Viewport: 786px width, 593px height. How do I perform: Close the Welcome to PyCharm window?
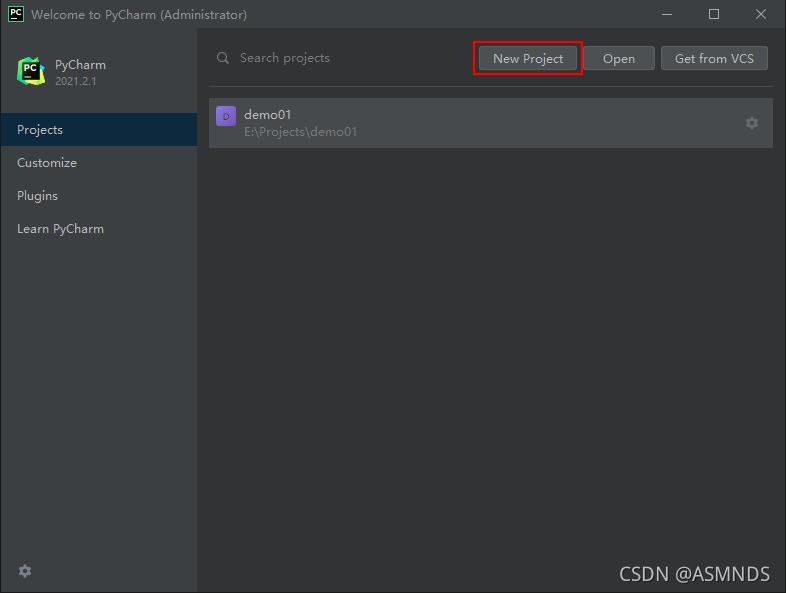[x=760, y=14]
